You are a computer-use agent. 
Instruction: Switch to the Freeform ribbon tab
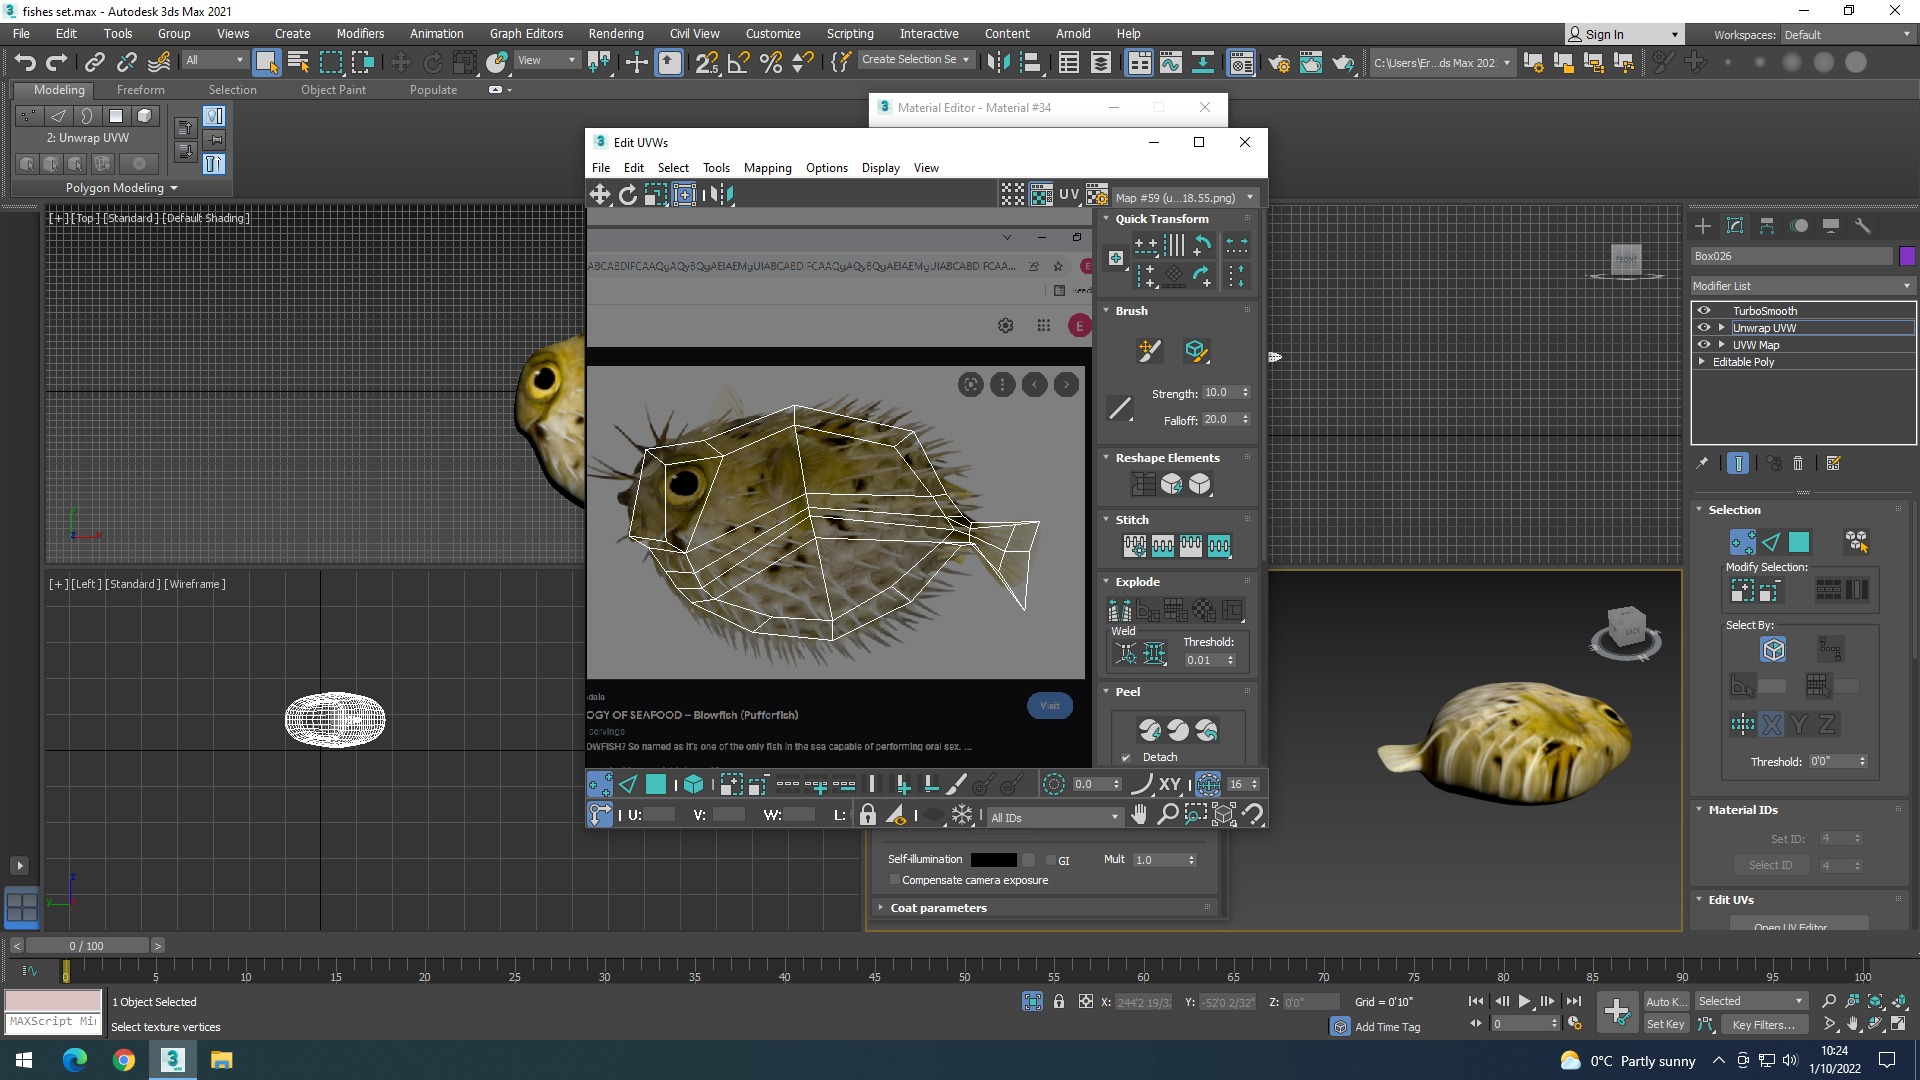tap(140, 89)
